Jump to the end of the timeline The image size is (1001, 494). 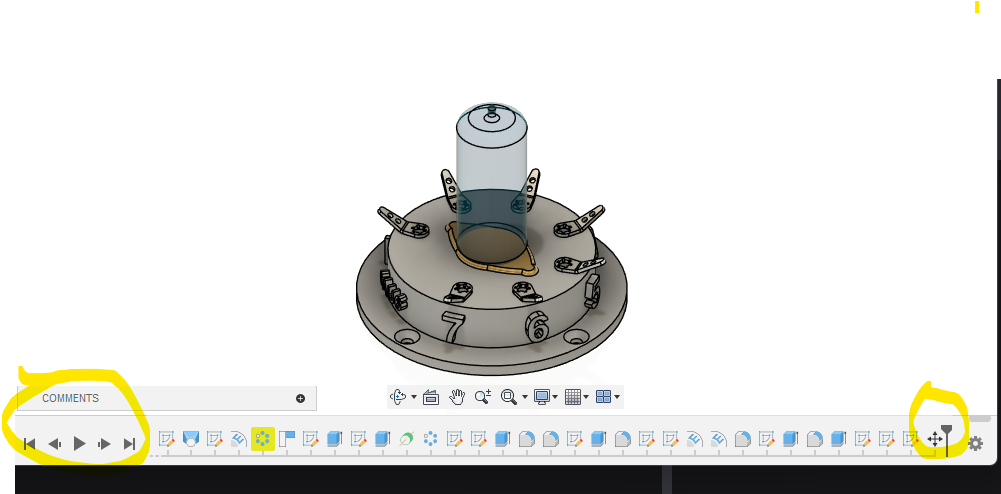130,444
